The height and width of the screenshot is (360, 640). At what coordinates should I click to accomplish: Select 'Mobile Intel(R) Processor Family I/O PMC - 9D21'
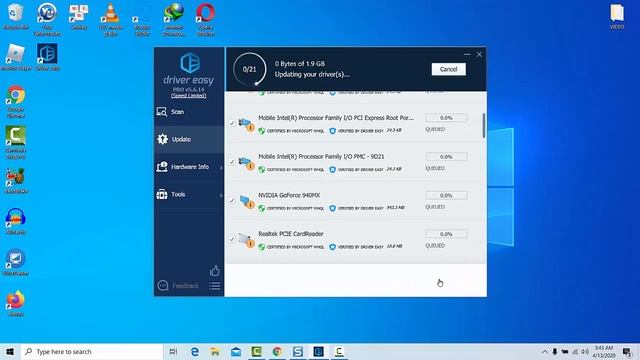[x=321, y=156]
